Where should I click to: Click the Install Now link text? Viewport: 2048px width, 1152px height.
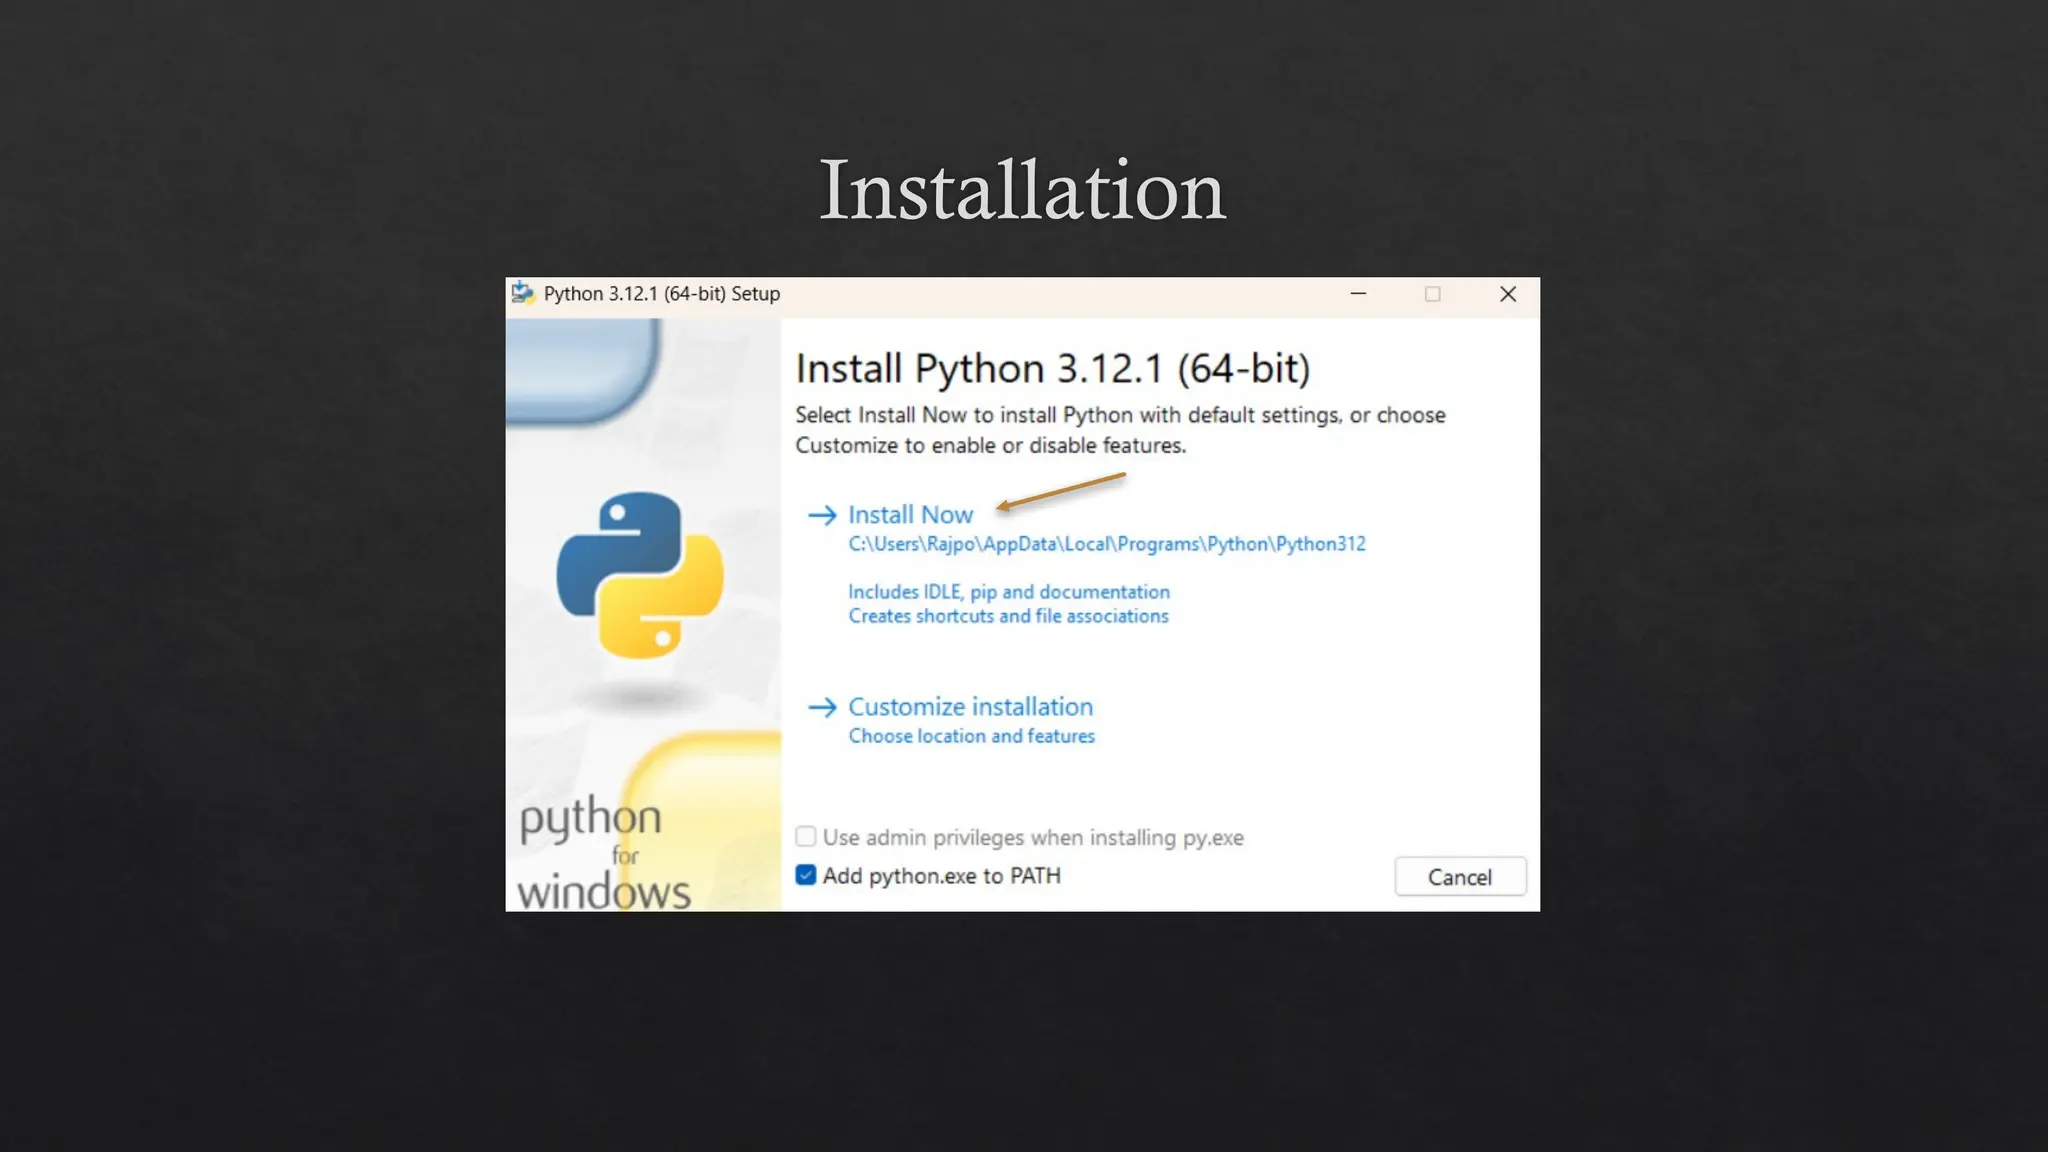coord(910,515)
